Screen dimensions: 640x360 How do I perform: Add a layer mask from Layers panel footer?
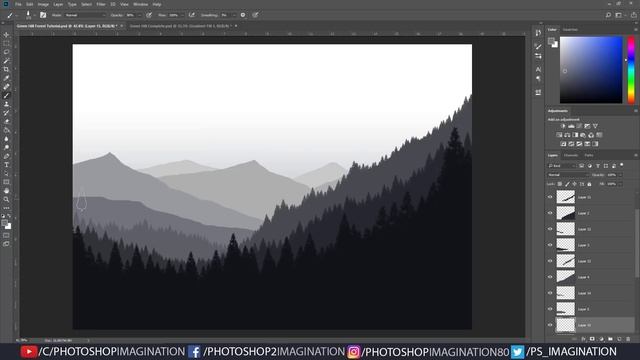(592, 339)
